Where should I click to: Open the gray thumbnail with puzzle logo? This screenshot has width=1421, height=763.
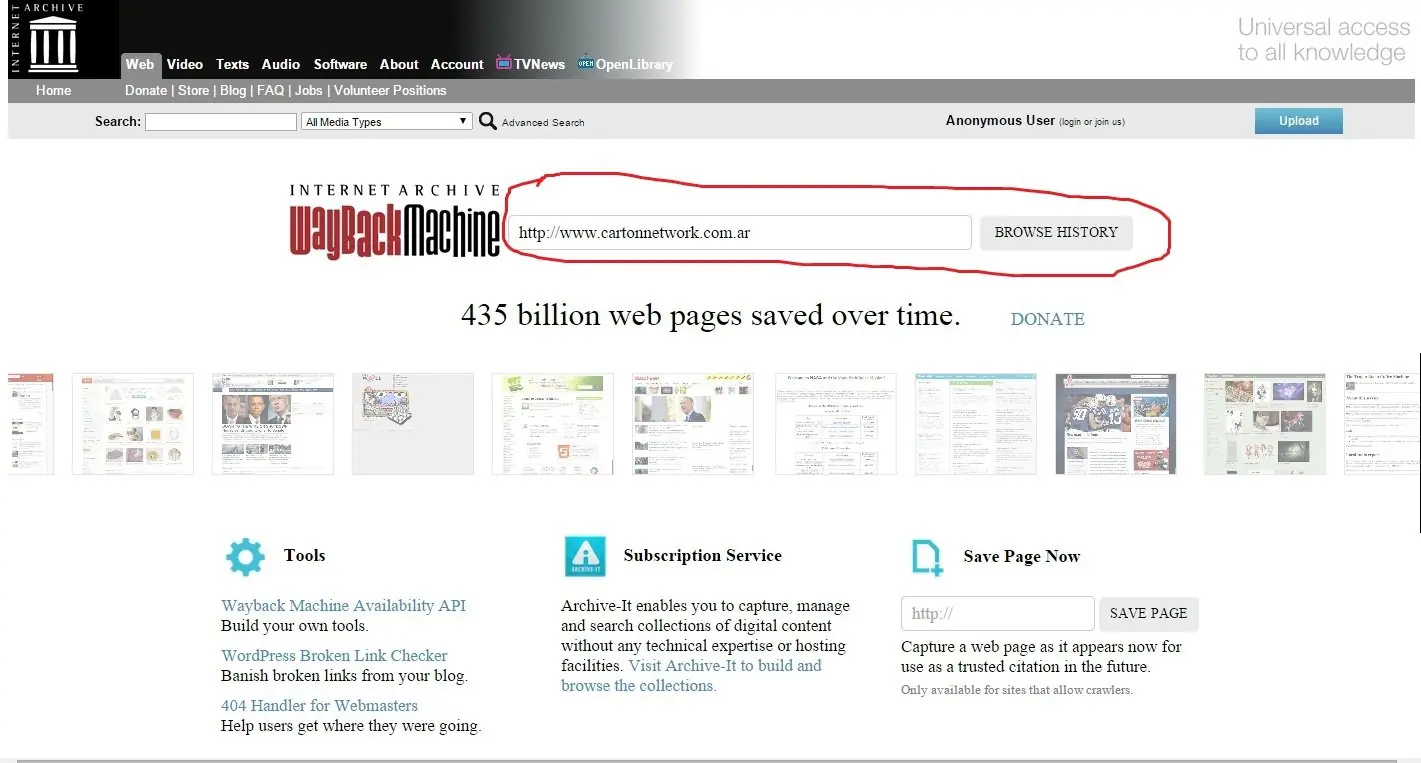pyautogui.click(x=413, y=424)
